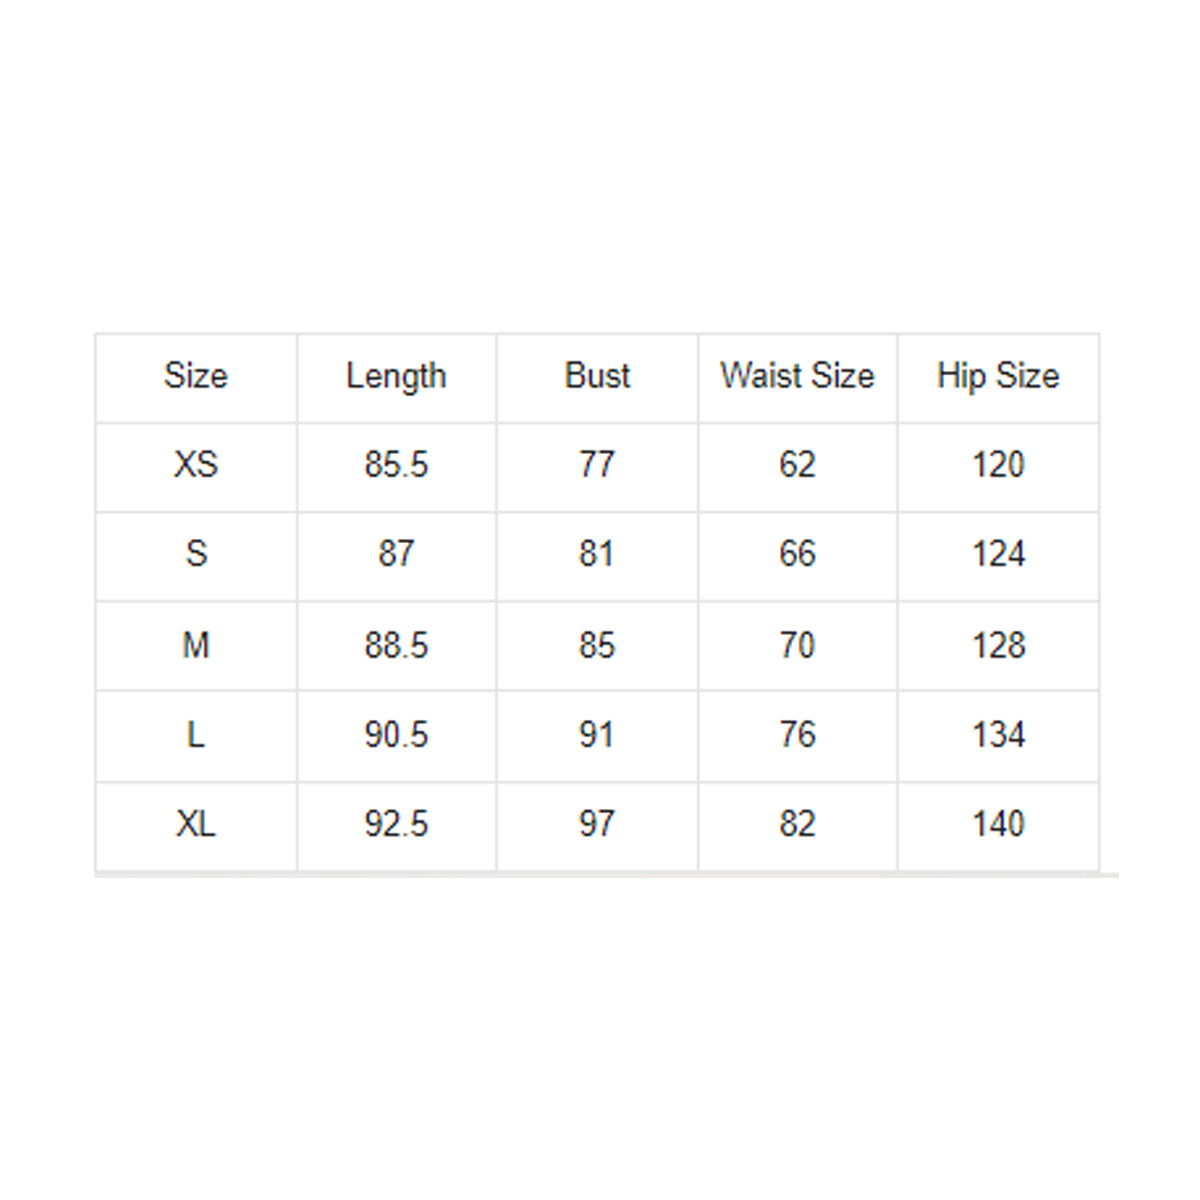1200x1200 pixels.
Task: Click the hip value 120 cell
Action: point(998,465)
